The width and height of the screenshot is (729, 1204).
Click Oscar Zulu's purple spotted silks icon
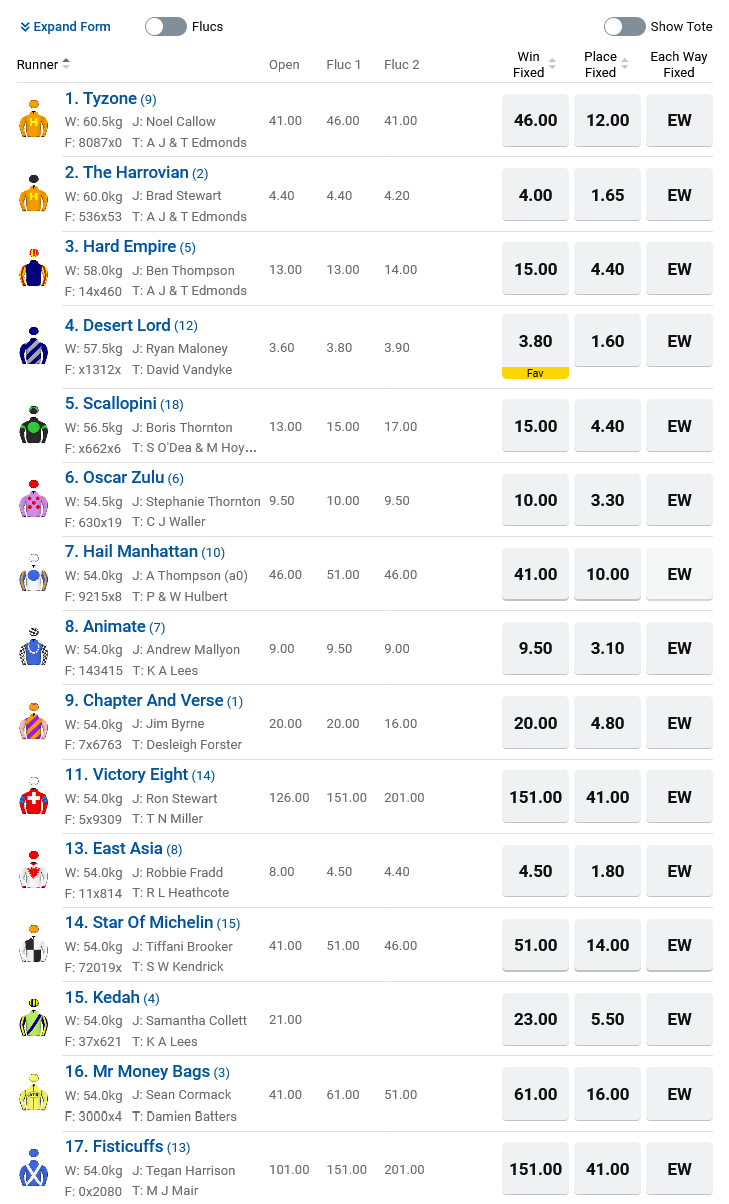(x=34, y=500)
